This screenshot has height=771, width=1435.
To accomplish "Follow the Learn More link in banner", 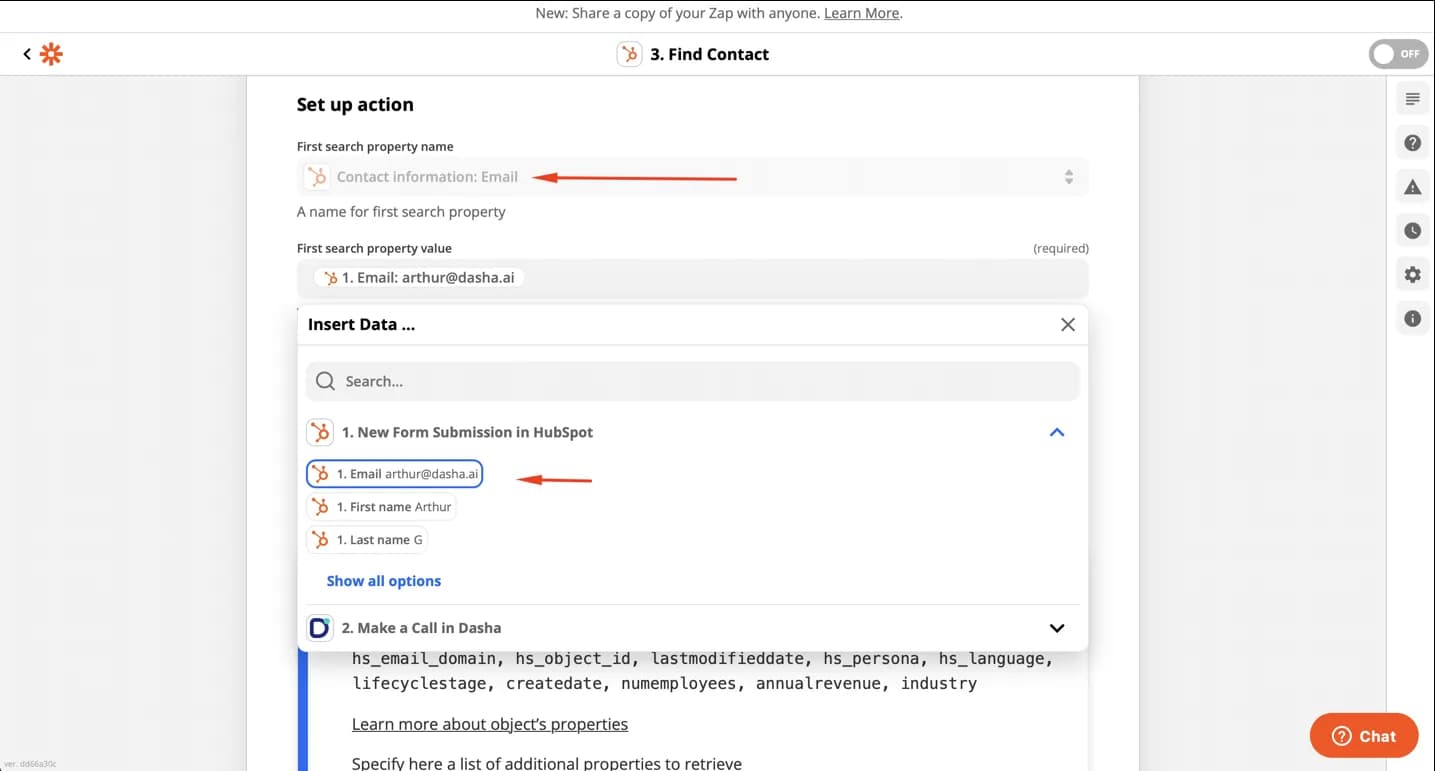I will [861, 13].
